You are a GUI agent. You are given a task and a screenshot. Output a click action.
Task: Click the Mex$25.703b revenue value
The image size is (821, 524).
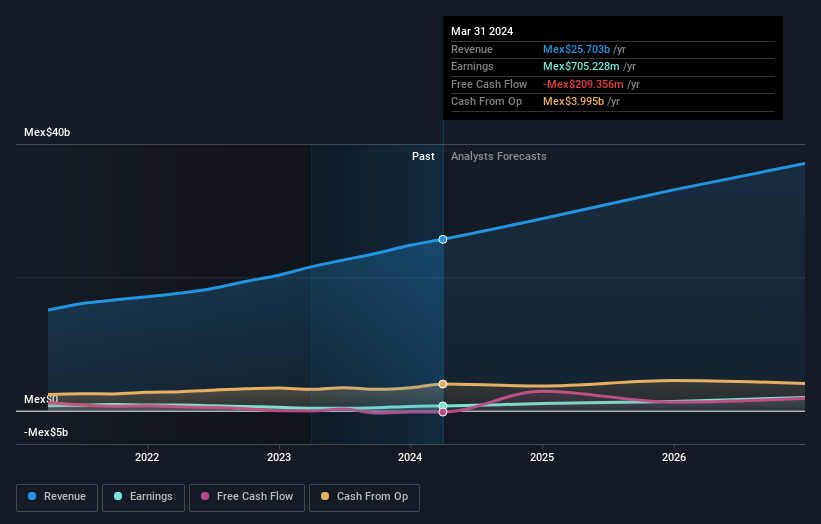(576, 49)
